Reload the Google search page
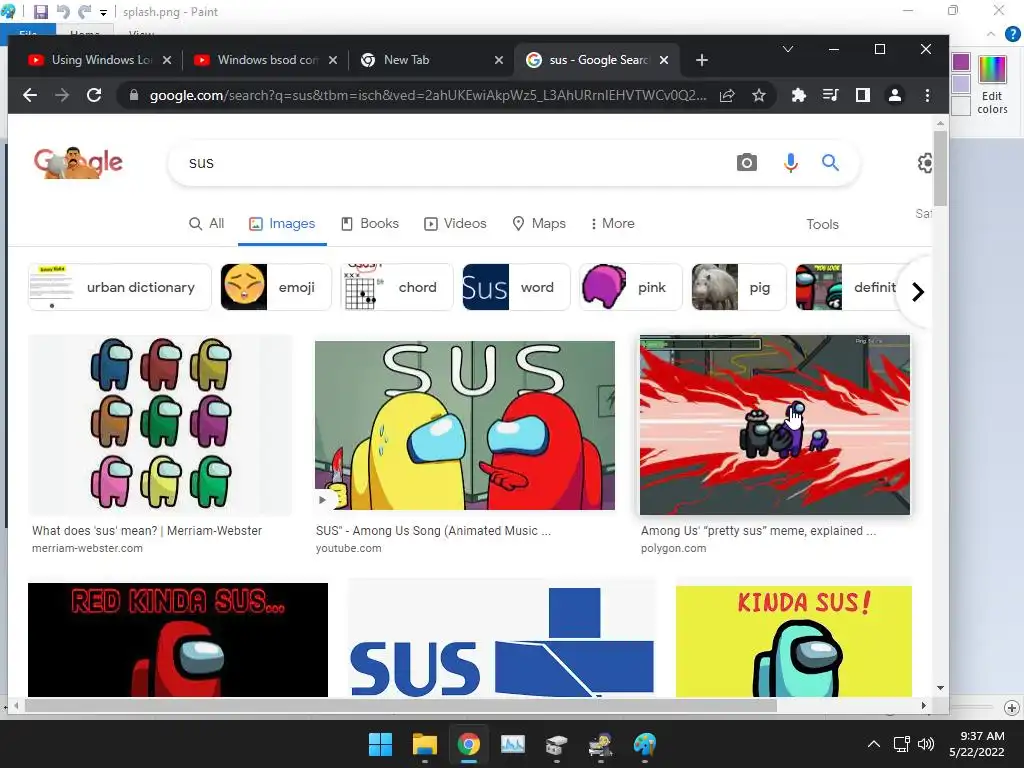 [94, 95]
